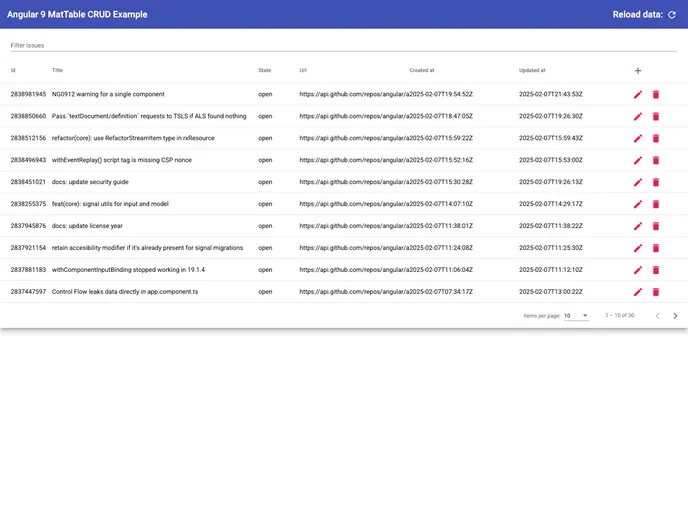Edit the docs: update security guide issue
This screenshot has height=512, width=688.
(638, 182)
